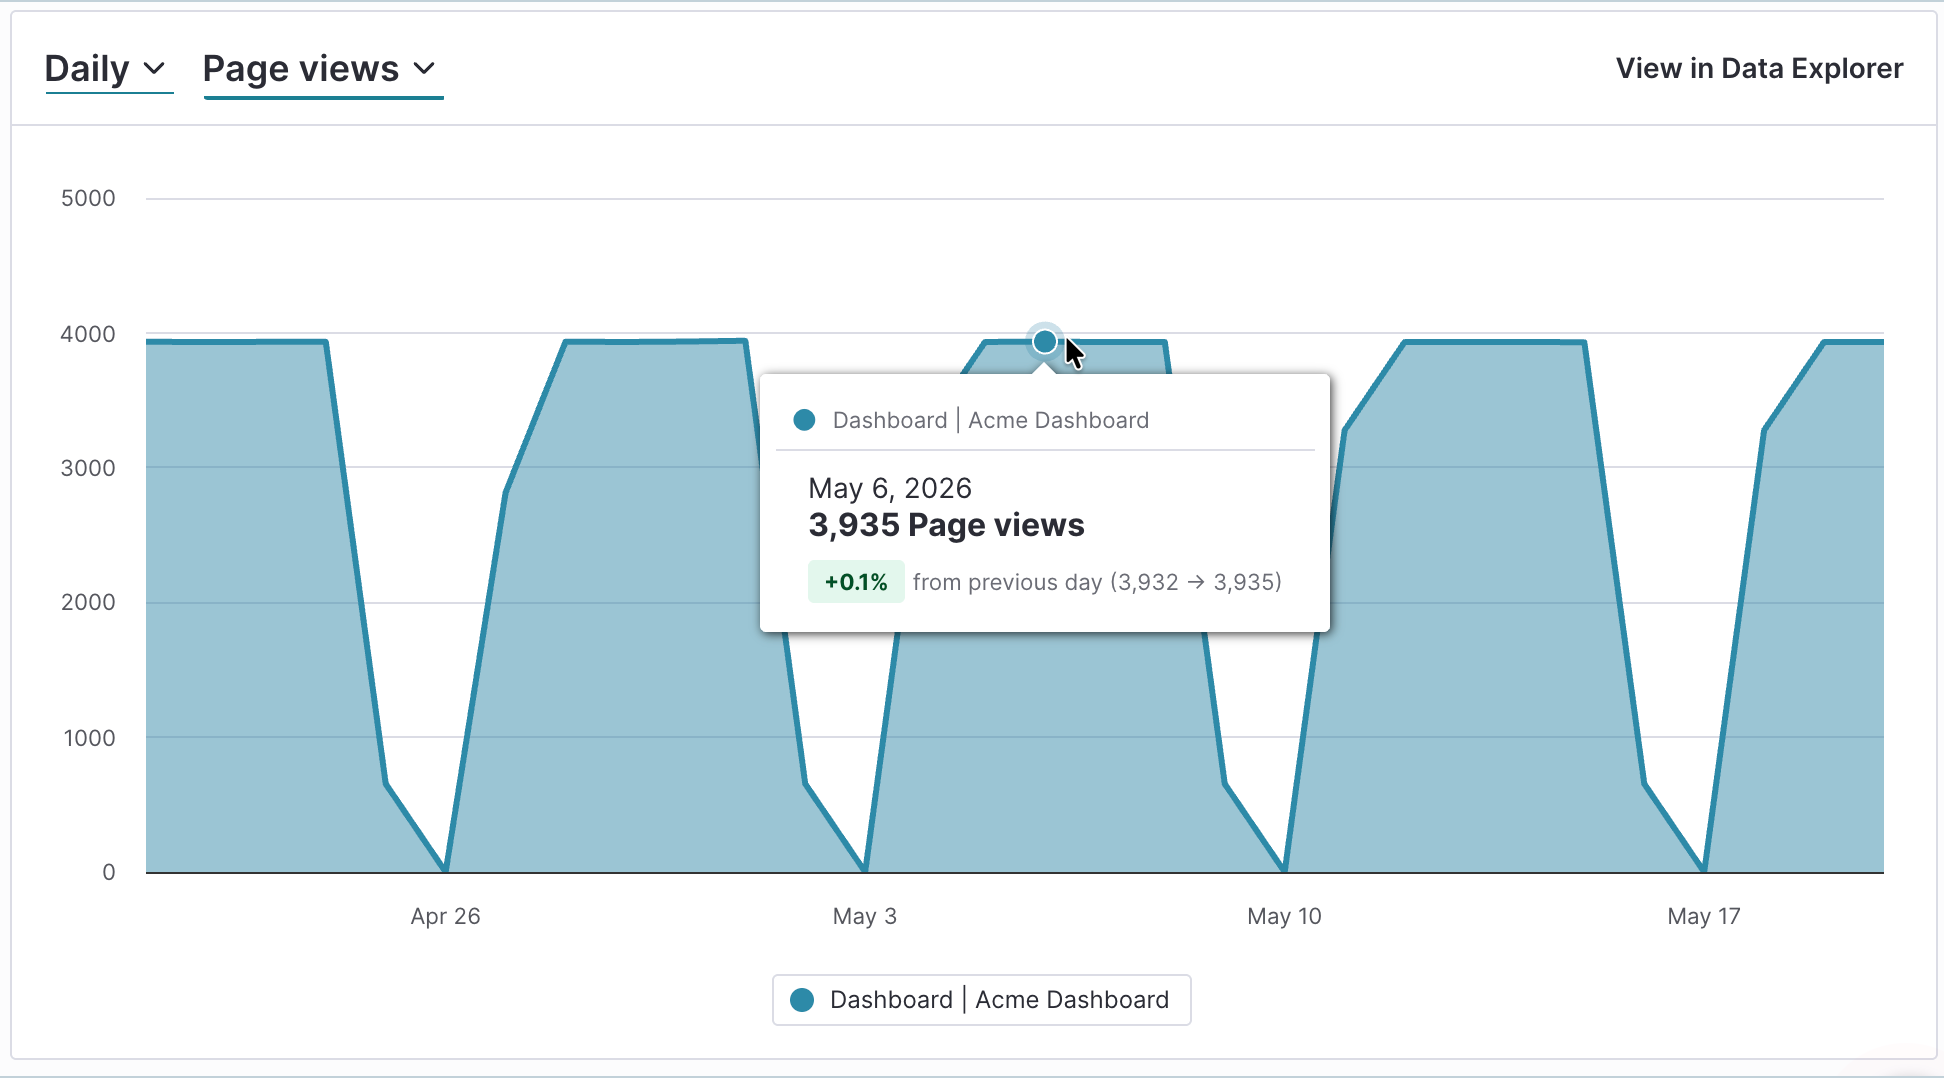
Task: Click the 3000 y-axis label
Action: (x=88, y=468)
